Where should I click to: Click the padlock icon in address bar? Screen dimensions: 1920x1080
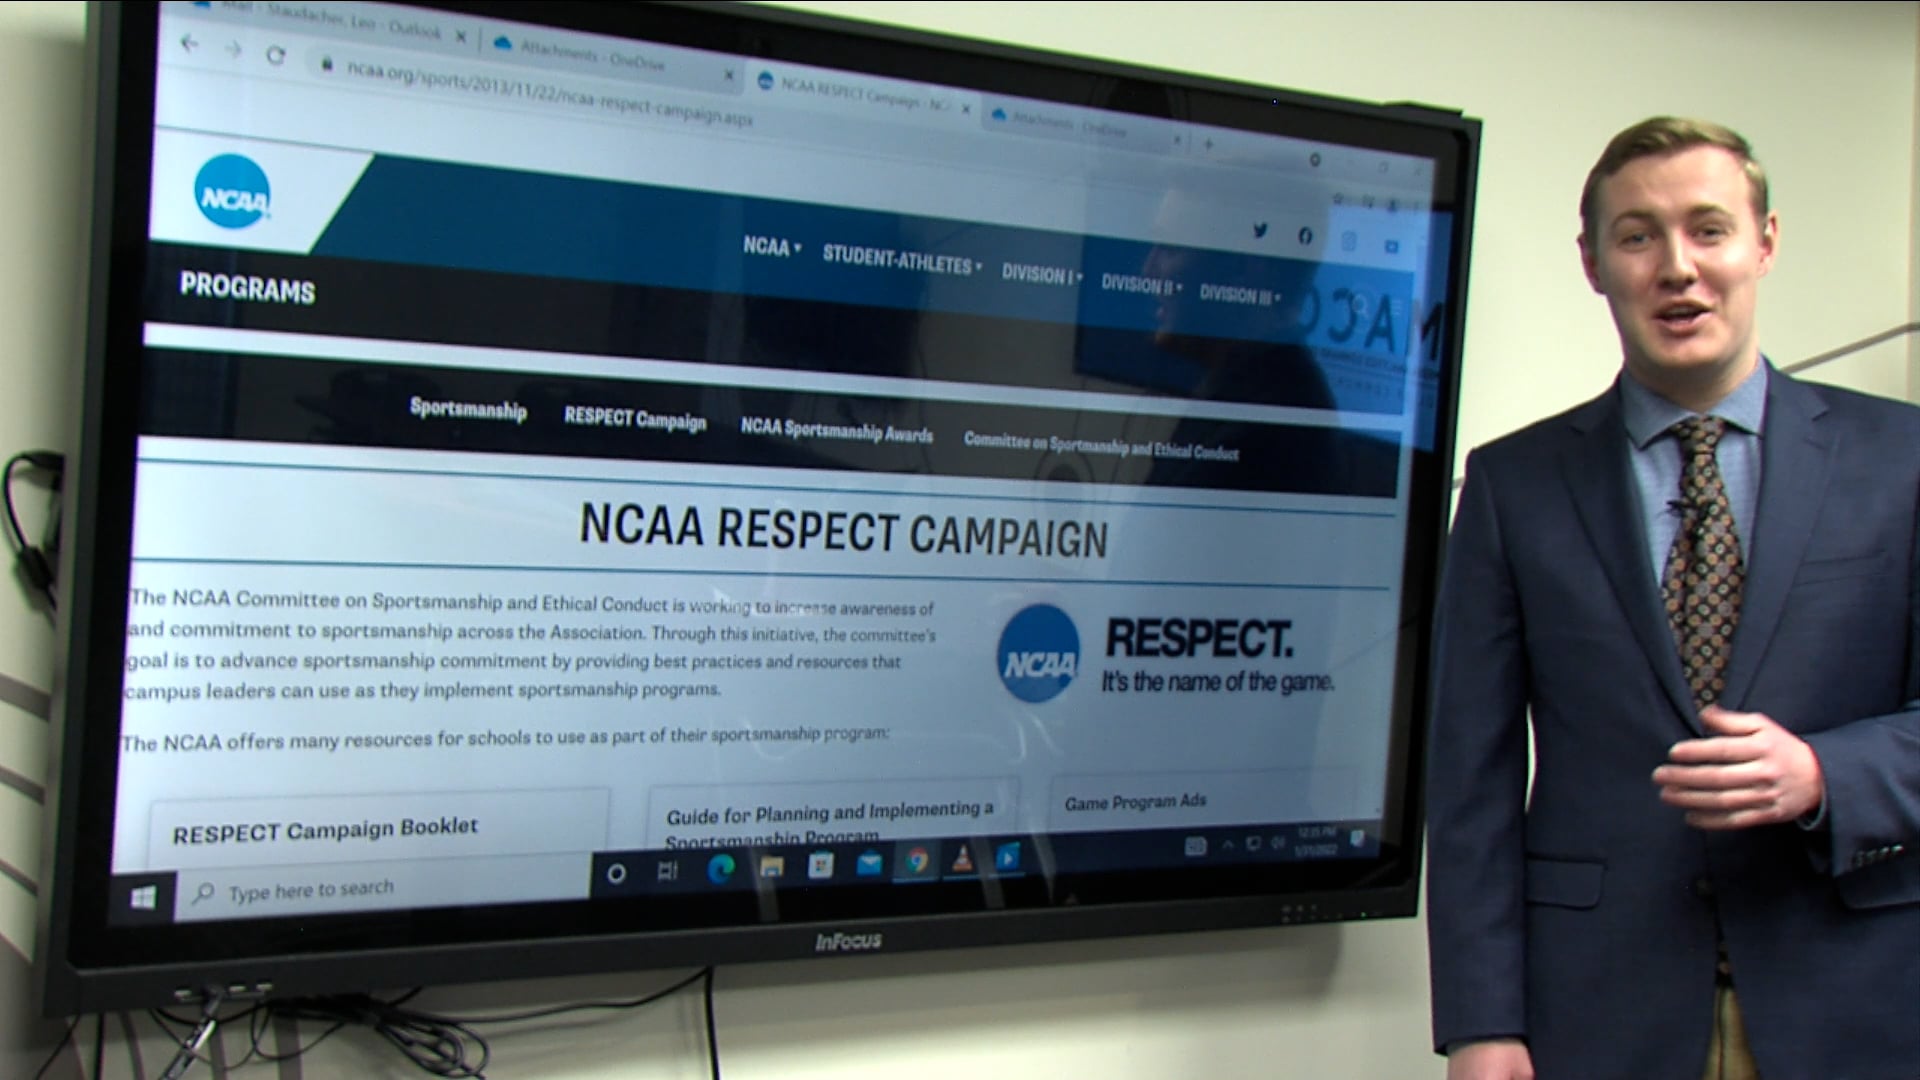click(x=326, y=63)
